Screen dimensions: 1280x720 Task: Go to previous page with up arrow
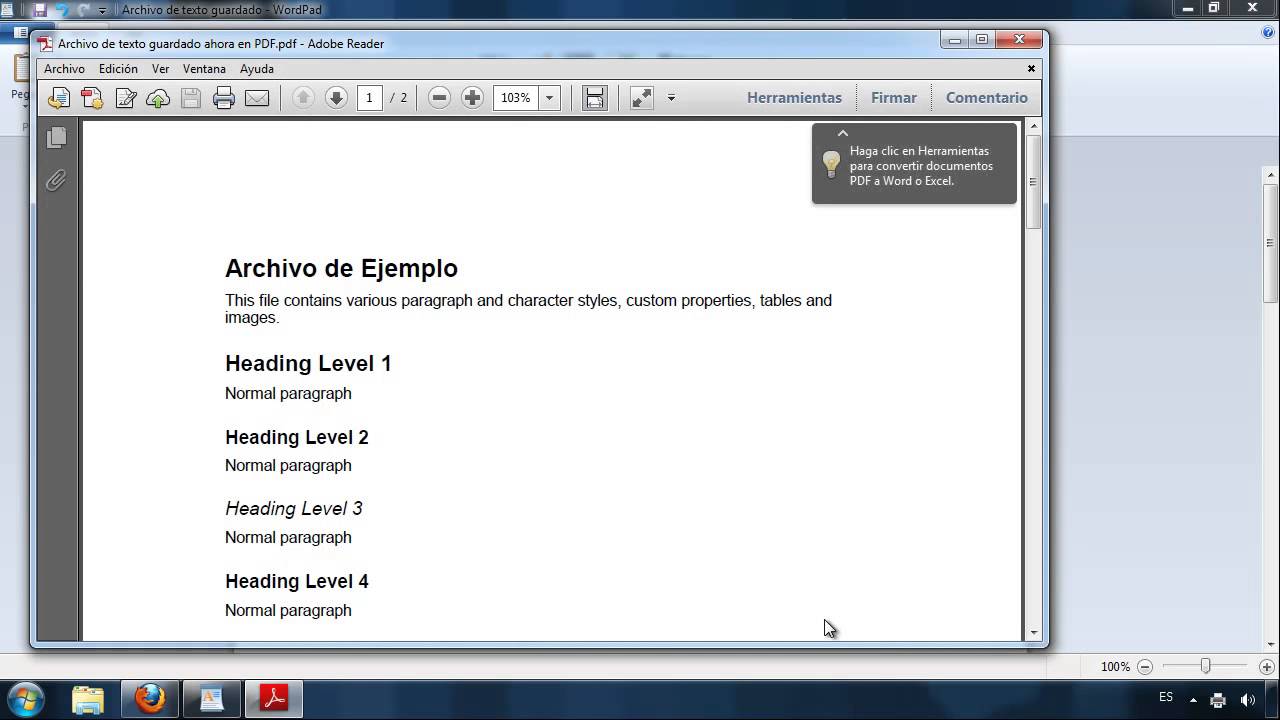coord(303,98)
